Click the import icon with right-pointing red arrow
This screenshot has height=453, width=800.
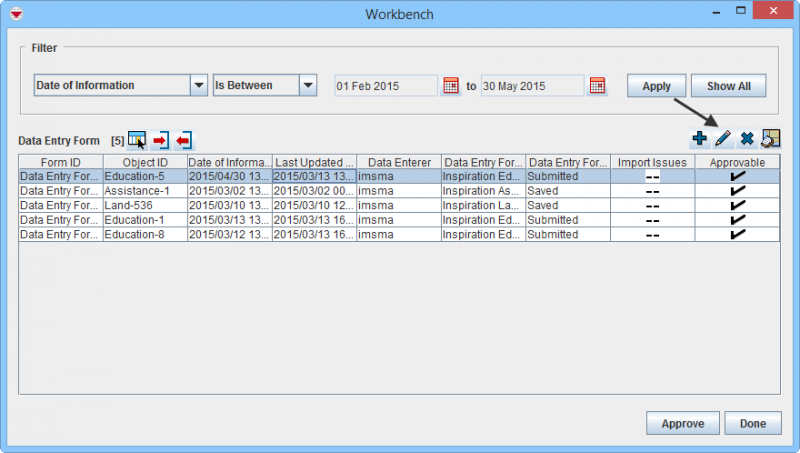[x=160, y=139]
